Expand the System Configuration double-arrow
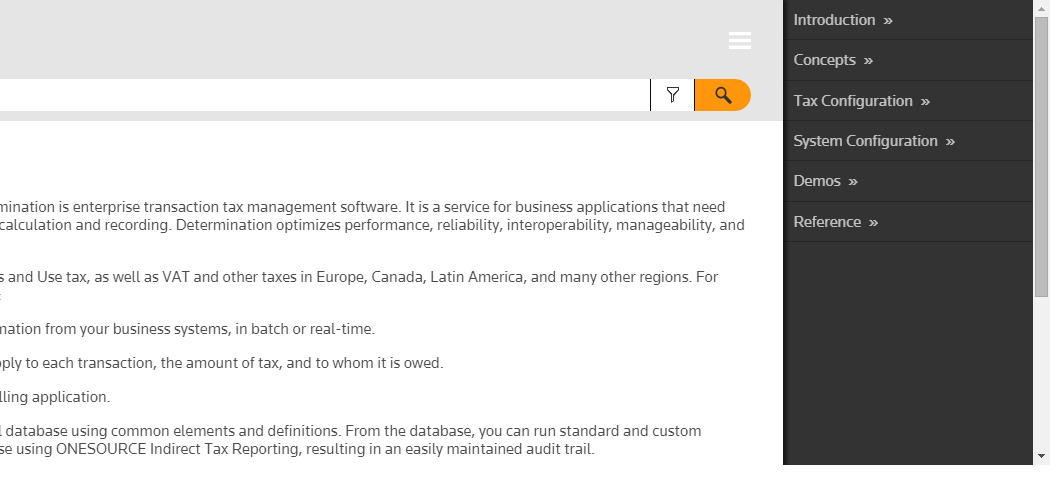This screenshot has height=493, width=1050. tap(950, 142)
